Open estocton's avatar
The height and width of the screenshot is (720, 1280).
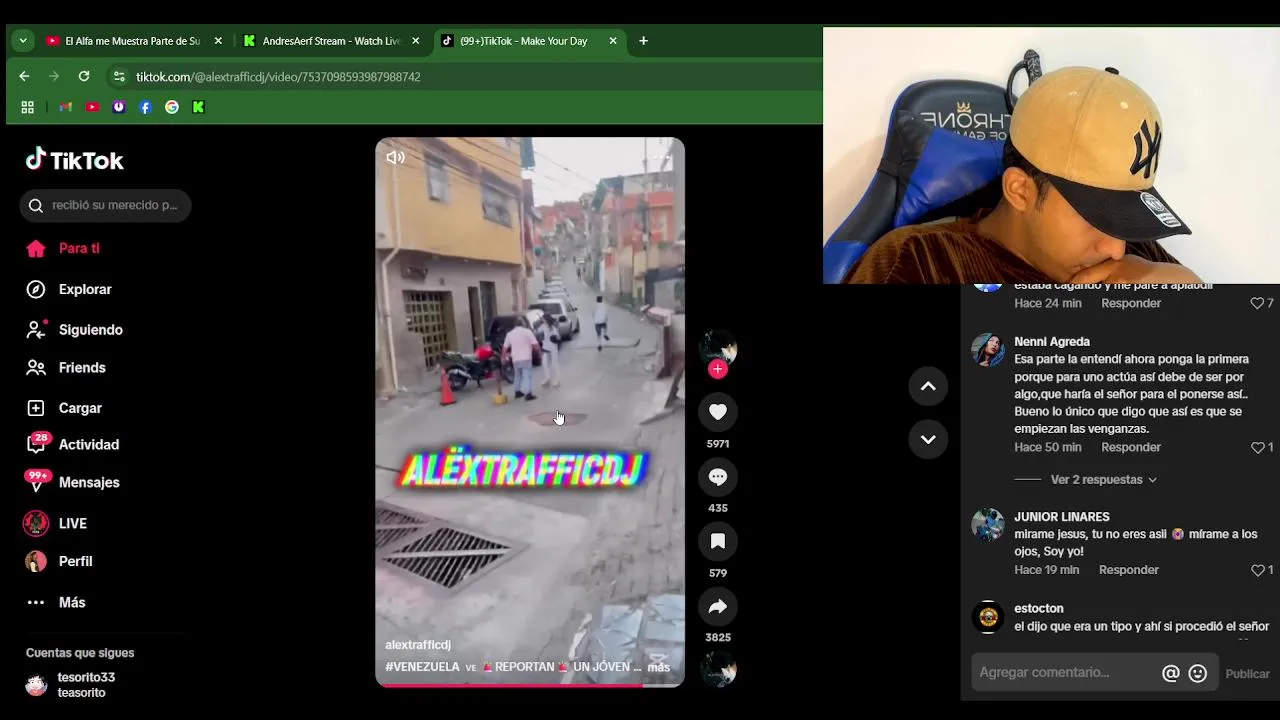[x=988, y=617]
